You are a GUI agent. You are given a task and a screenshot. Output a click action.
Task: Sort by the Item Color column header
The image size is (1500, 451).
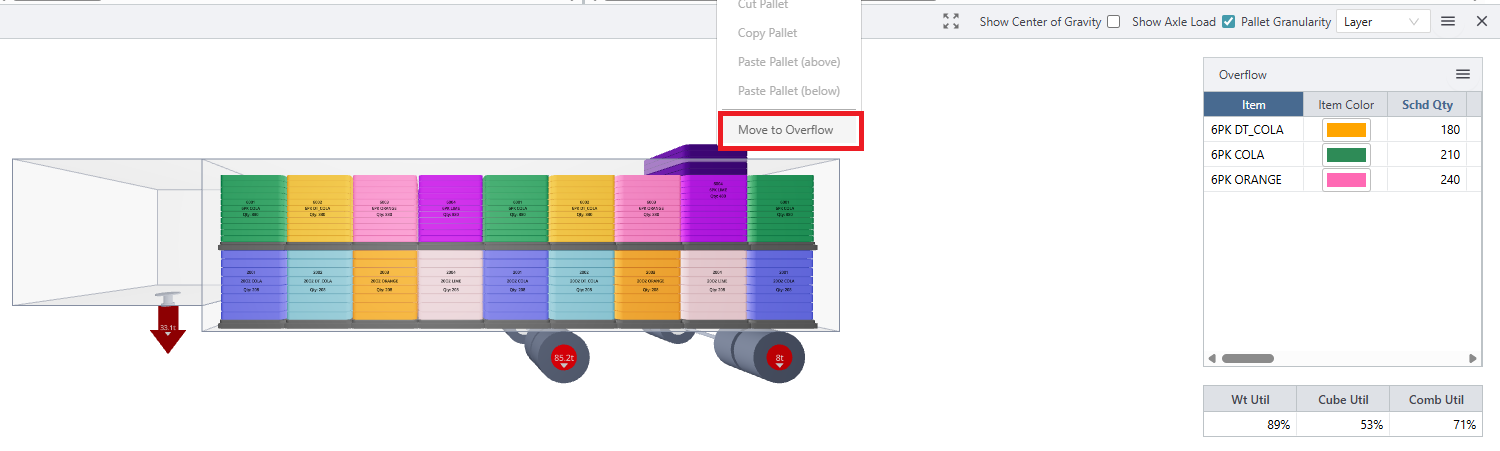[x=1346, y=105]
